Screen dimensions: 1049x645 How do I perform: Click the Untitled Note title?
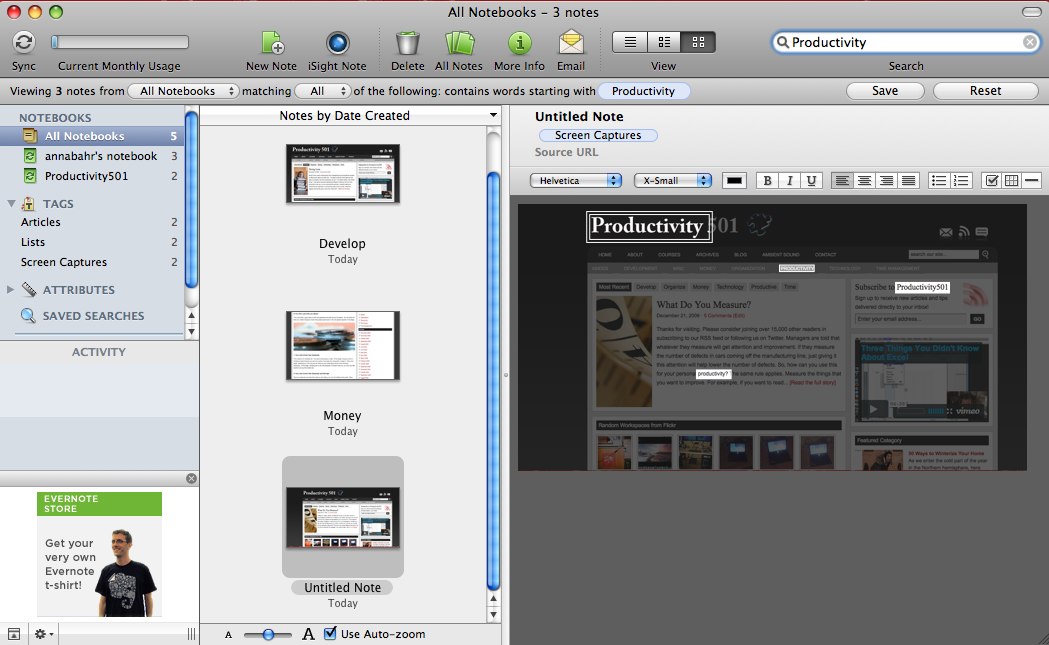579,116
